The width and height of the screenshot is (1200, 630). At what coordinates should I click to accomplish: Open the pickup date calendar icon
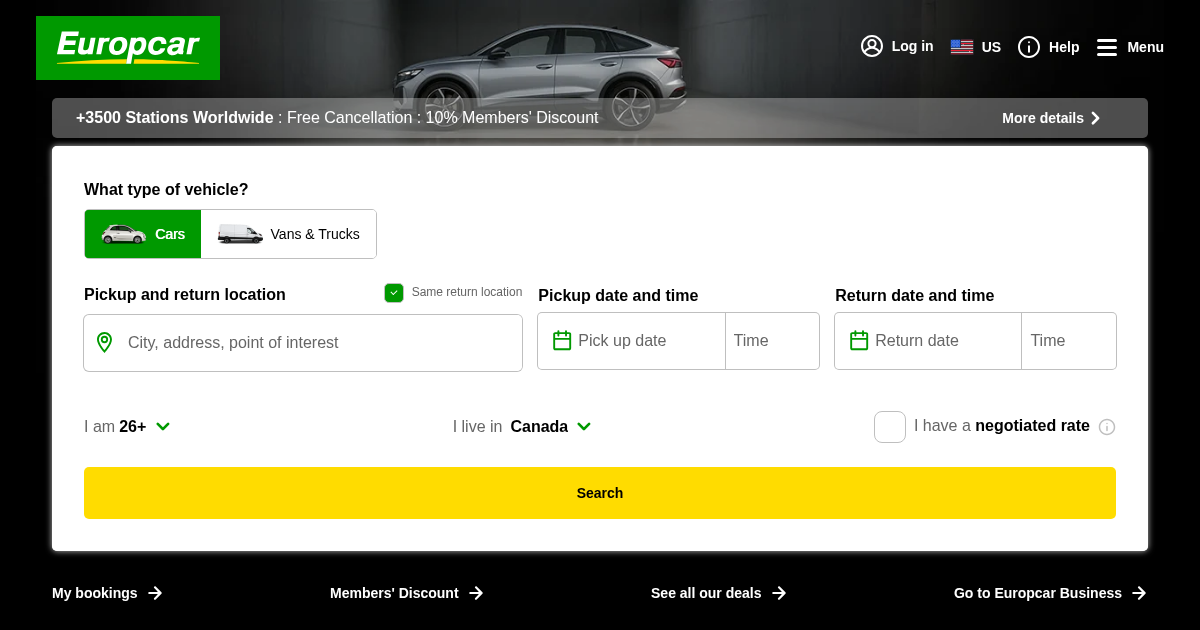[x=562, y=340]
